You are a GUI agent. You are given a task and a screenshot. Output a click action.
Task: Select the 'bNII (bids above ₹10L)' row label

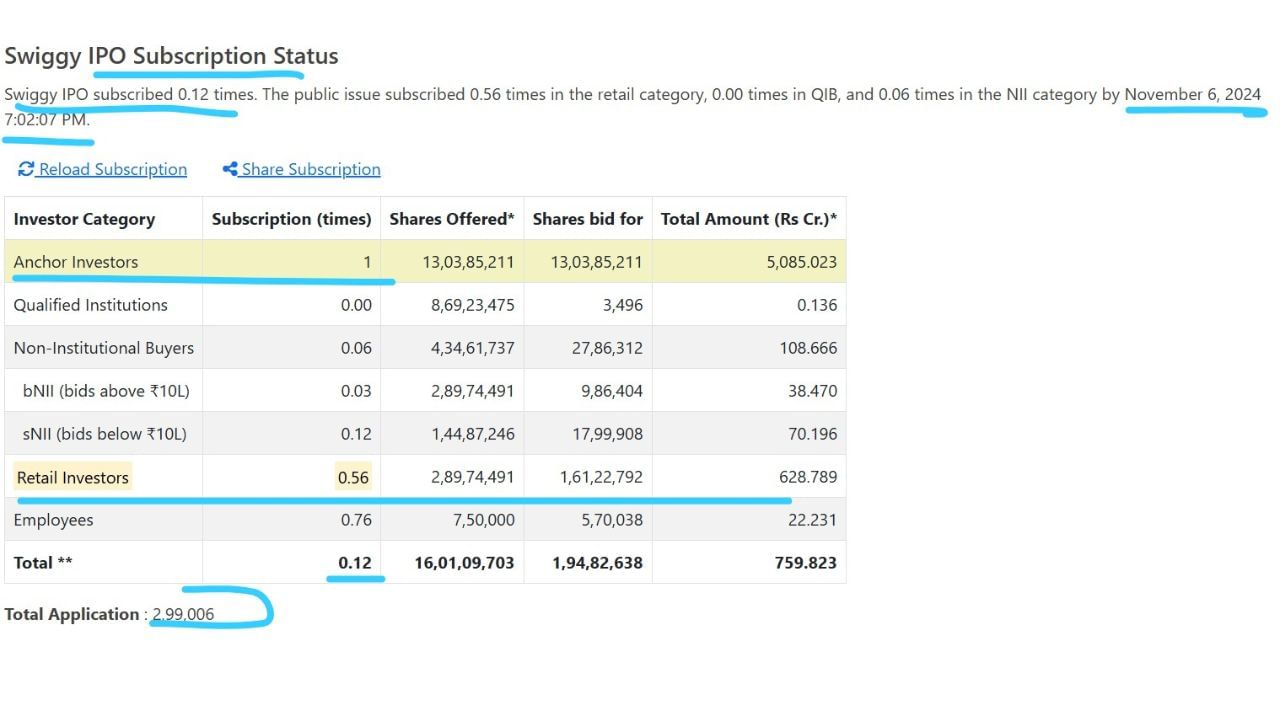[106, 391]
